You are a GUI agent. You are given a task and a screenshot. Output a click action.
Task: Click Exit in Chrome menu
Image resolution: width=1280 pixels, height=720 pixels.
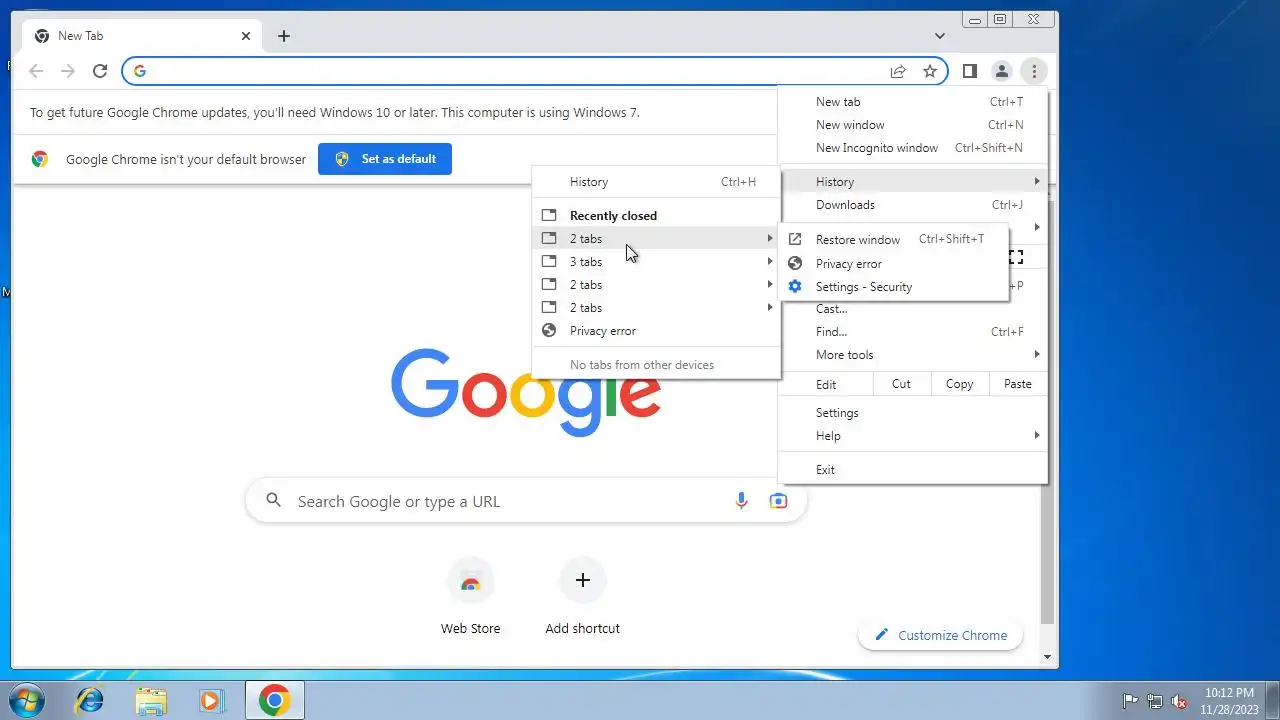[913, 470]
